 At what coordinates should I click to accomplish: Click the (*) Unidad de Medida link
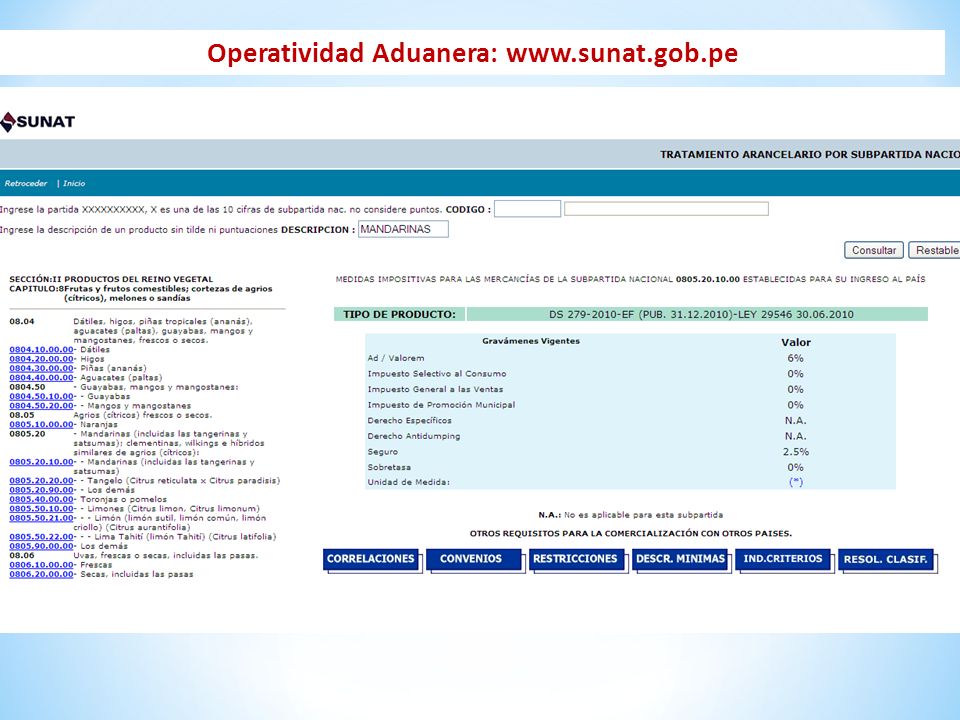(795, 482)
